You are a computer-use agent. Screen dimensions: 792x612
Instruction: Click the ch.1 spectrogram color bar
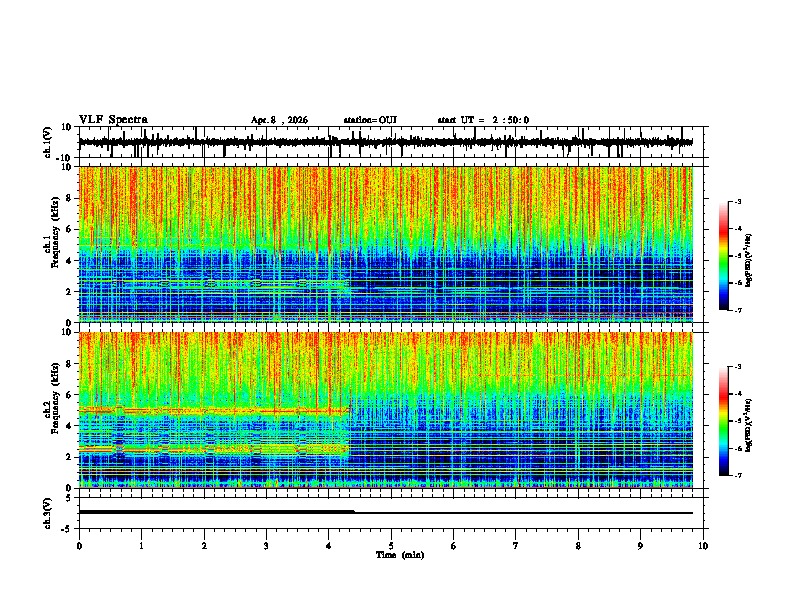(x=723, y=256)
